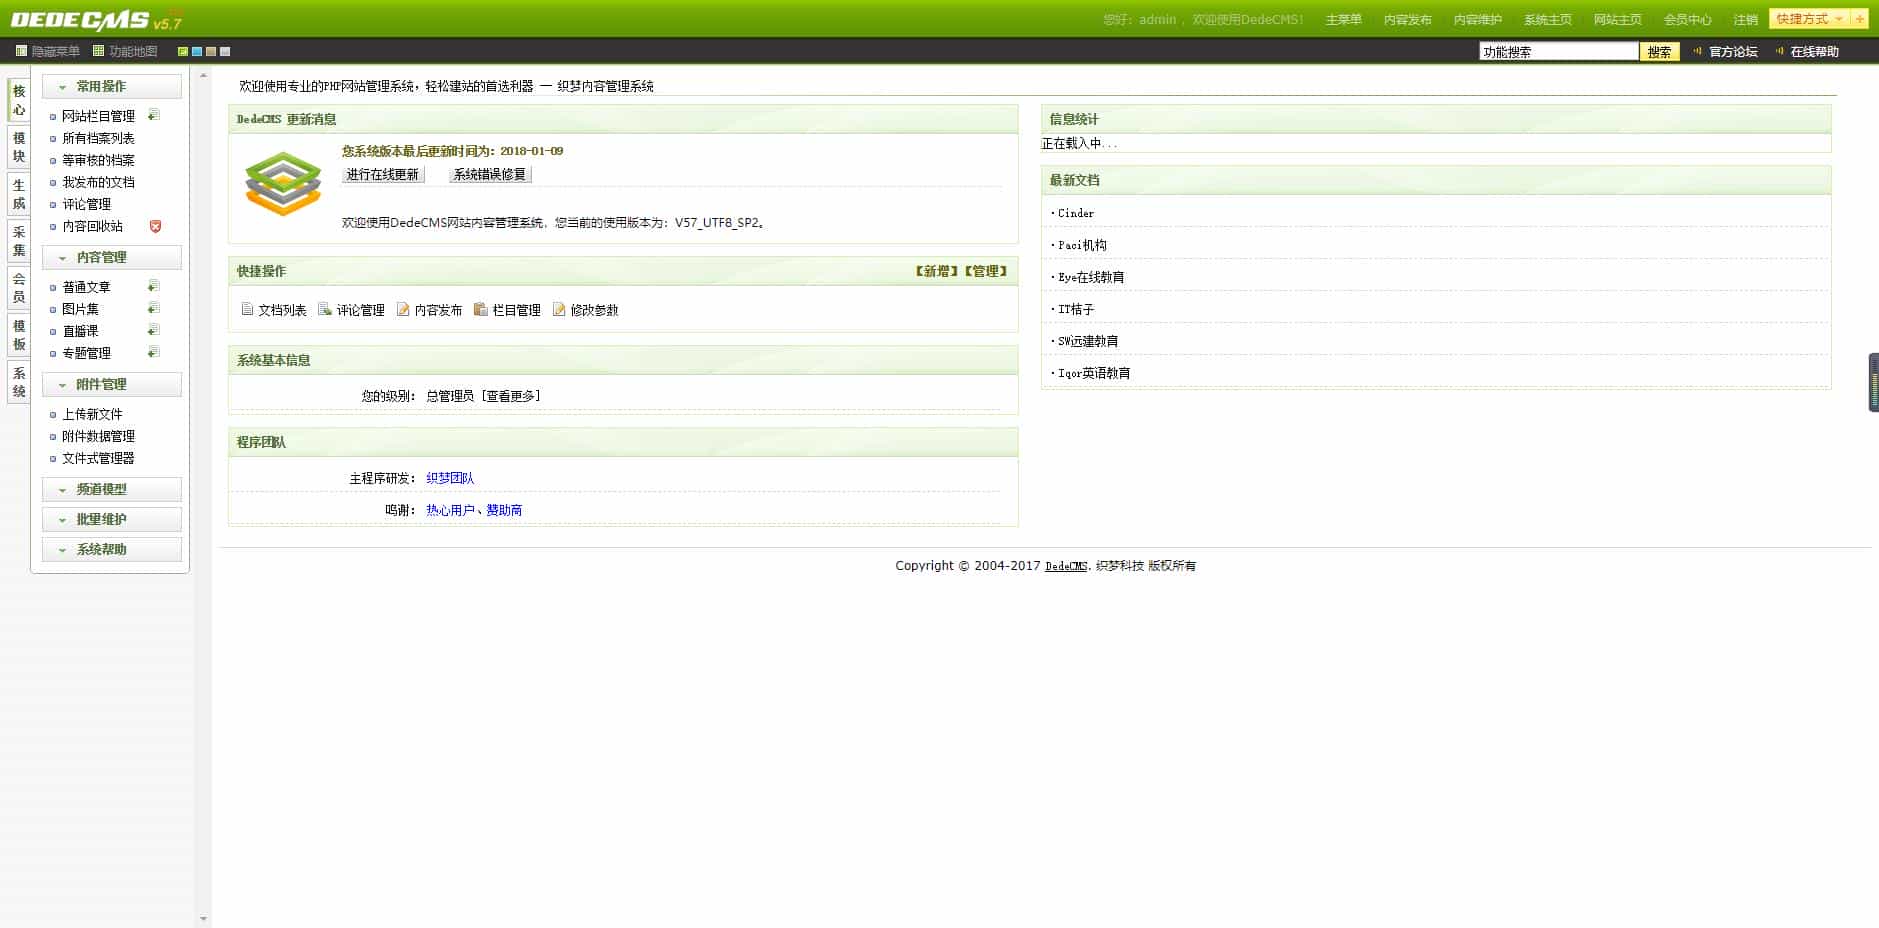Open the DedeCMS copyright footer link
Screen dimensions: 1879x928
pyautogui.click(x=1066, y=566)
